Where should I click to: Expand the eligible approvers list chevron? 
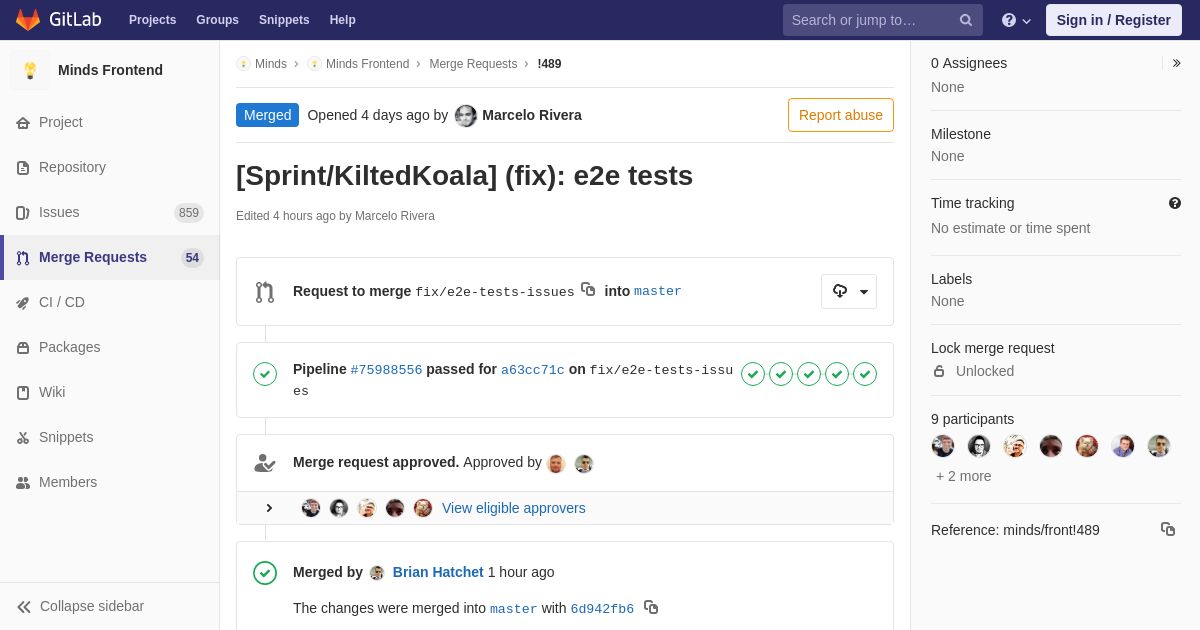pos(269,508)
